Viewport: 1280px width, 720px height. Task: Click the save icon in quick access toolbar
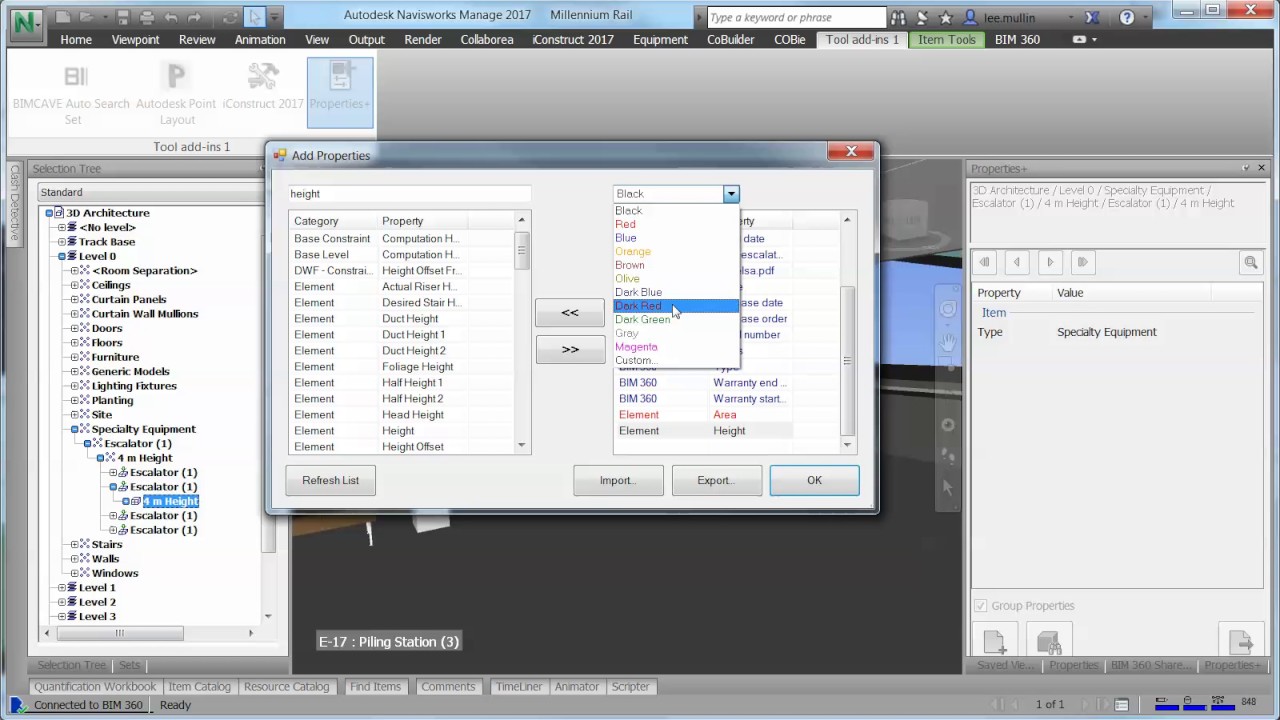click(123, 17)
